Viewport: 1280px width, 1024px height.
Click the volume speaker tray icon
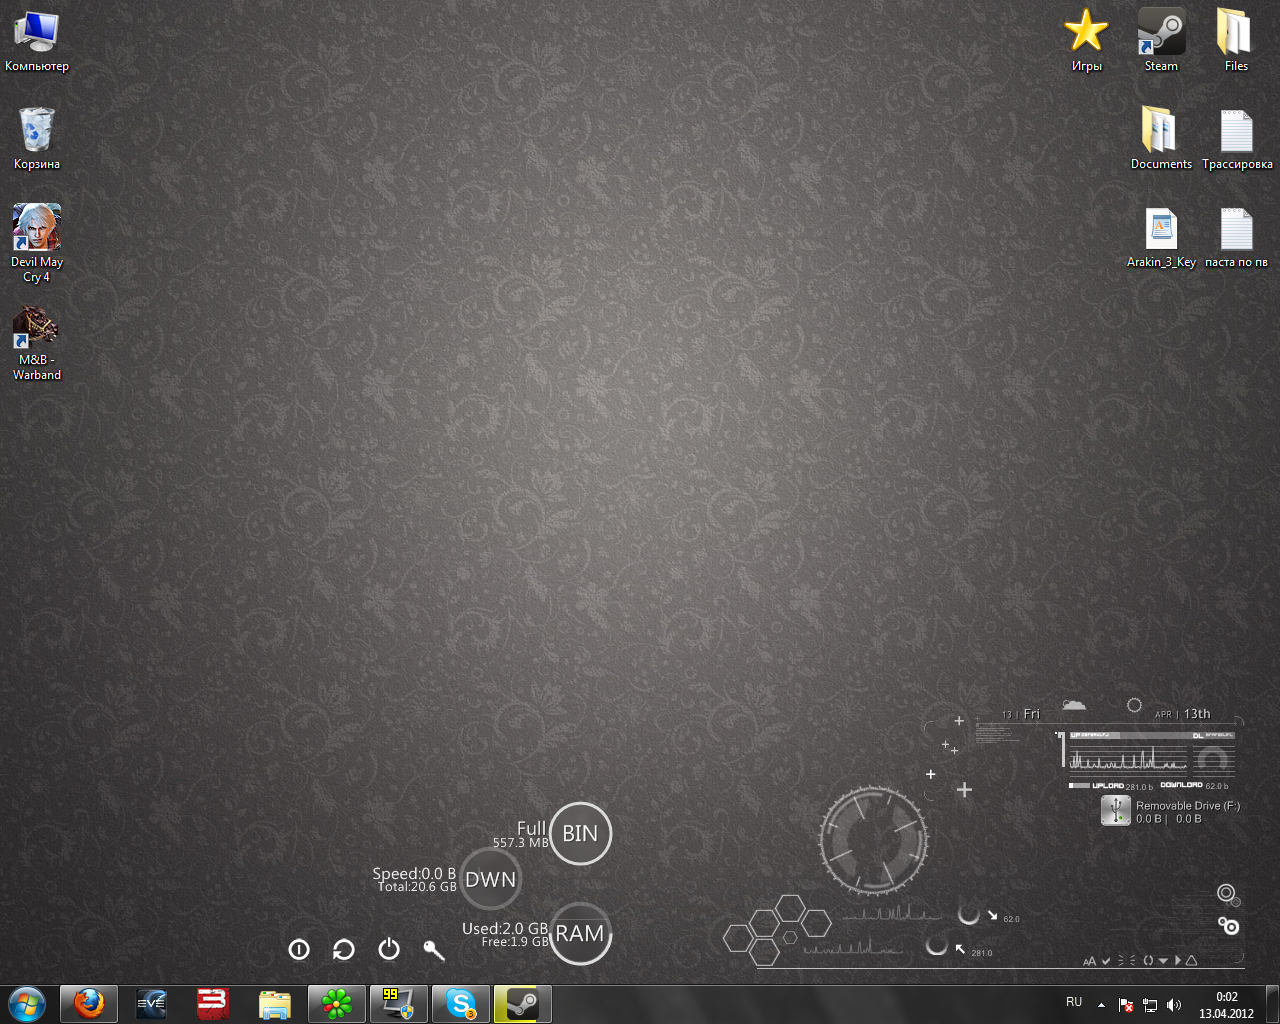coord(1174,1004)
